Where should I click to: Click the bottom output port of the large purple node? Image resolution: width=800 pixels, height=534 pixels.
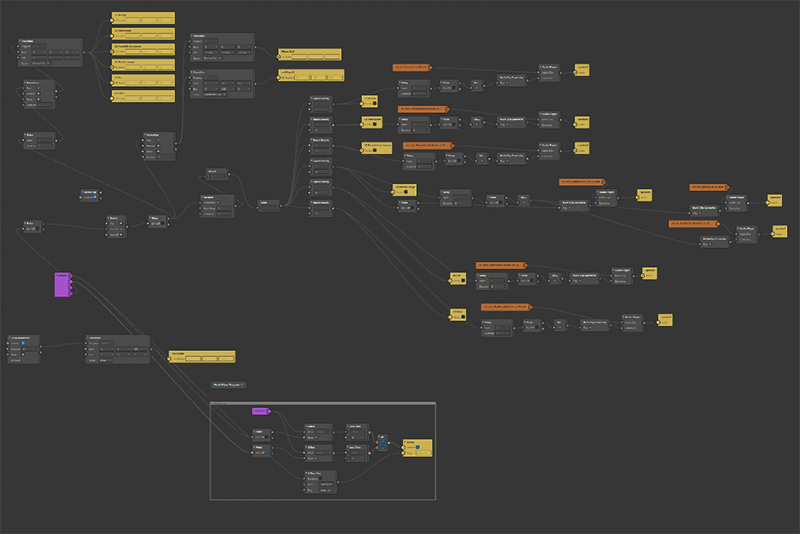tap(70, 293)
